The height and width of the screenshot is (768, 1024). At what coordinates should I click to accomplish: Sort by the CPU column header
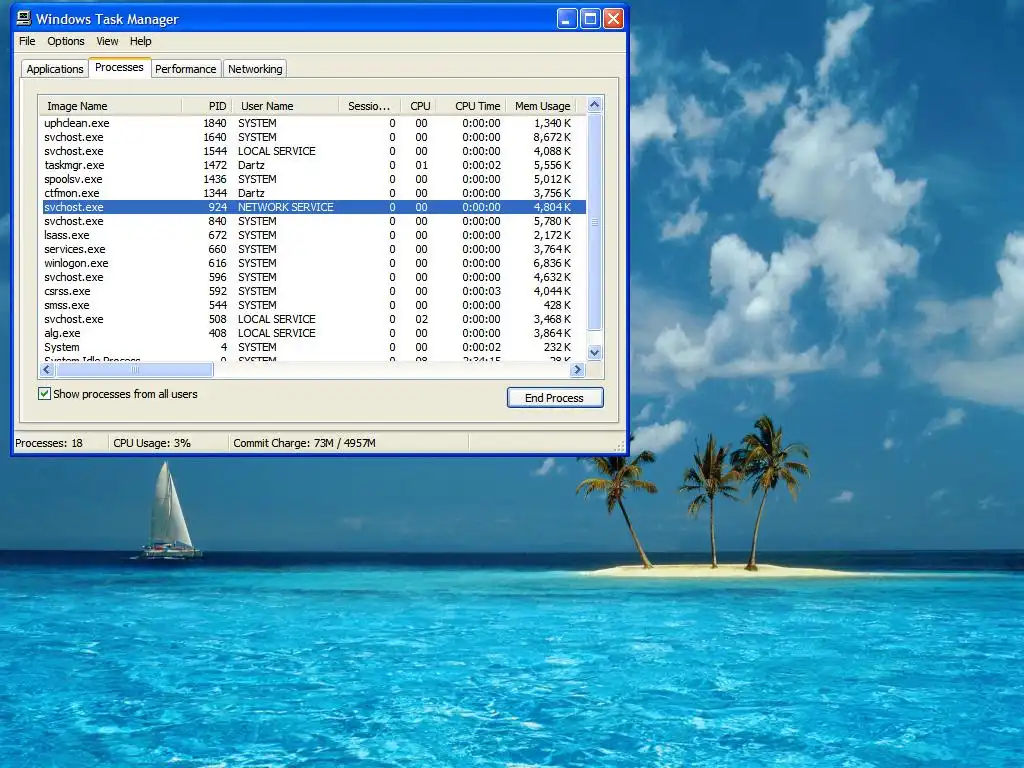click(x=418, y=106)
